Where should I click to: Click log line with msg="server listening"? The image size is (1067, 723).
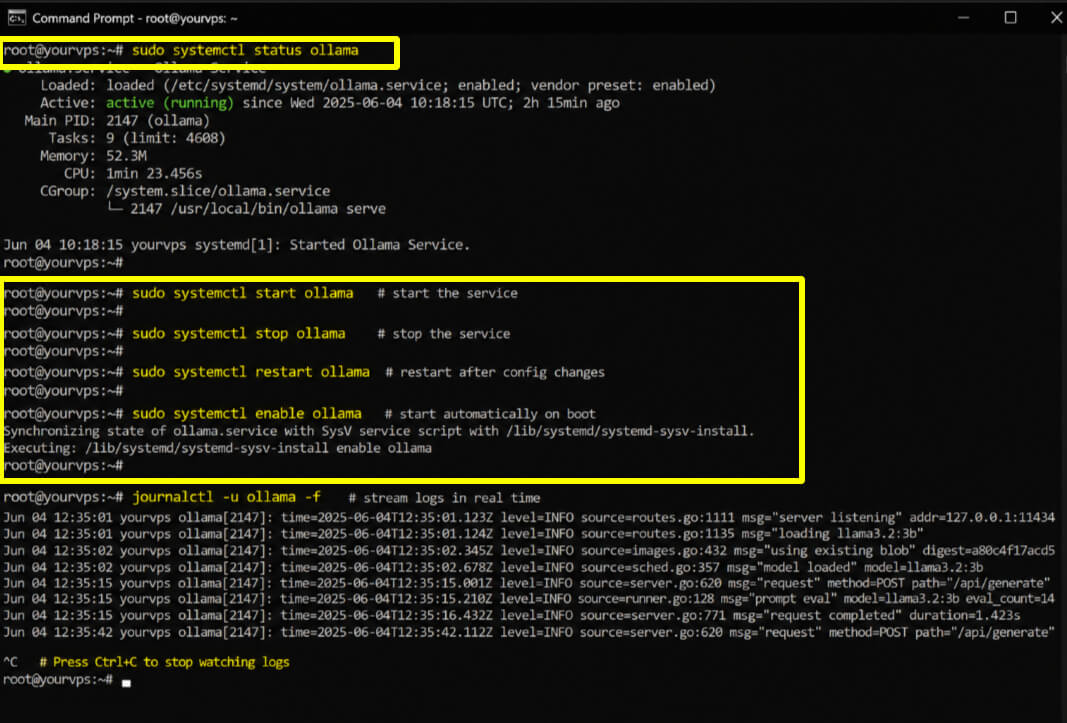pyautogui.click(x=529, y=517)
